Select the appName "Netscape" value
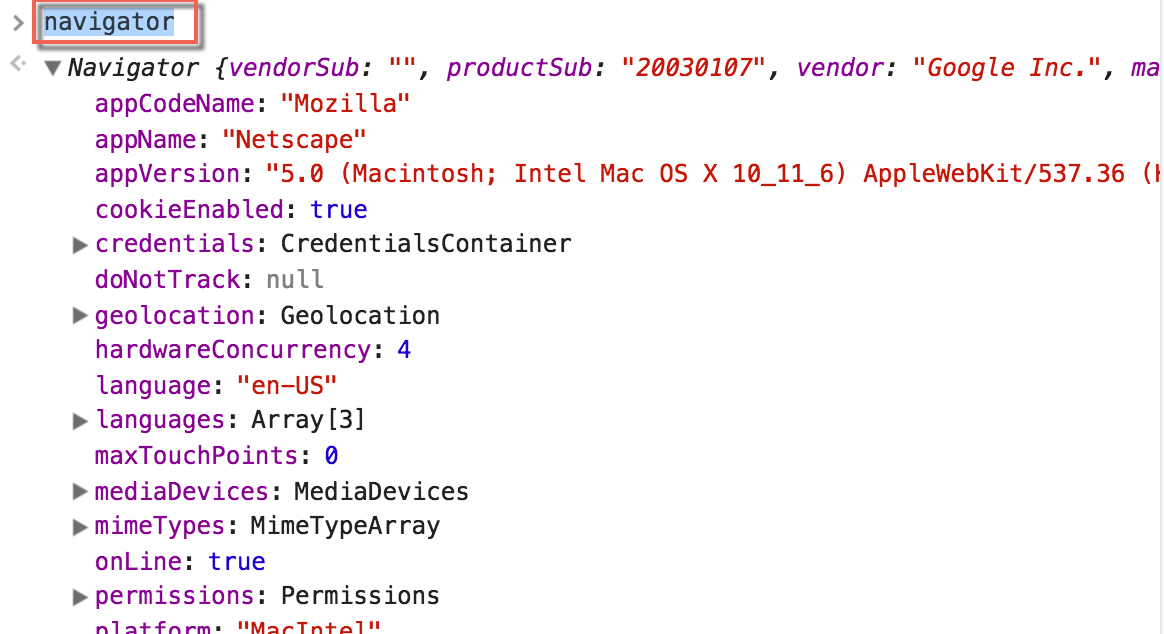 point(294,139)
